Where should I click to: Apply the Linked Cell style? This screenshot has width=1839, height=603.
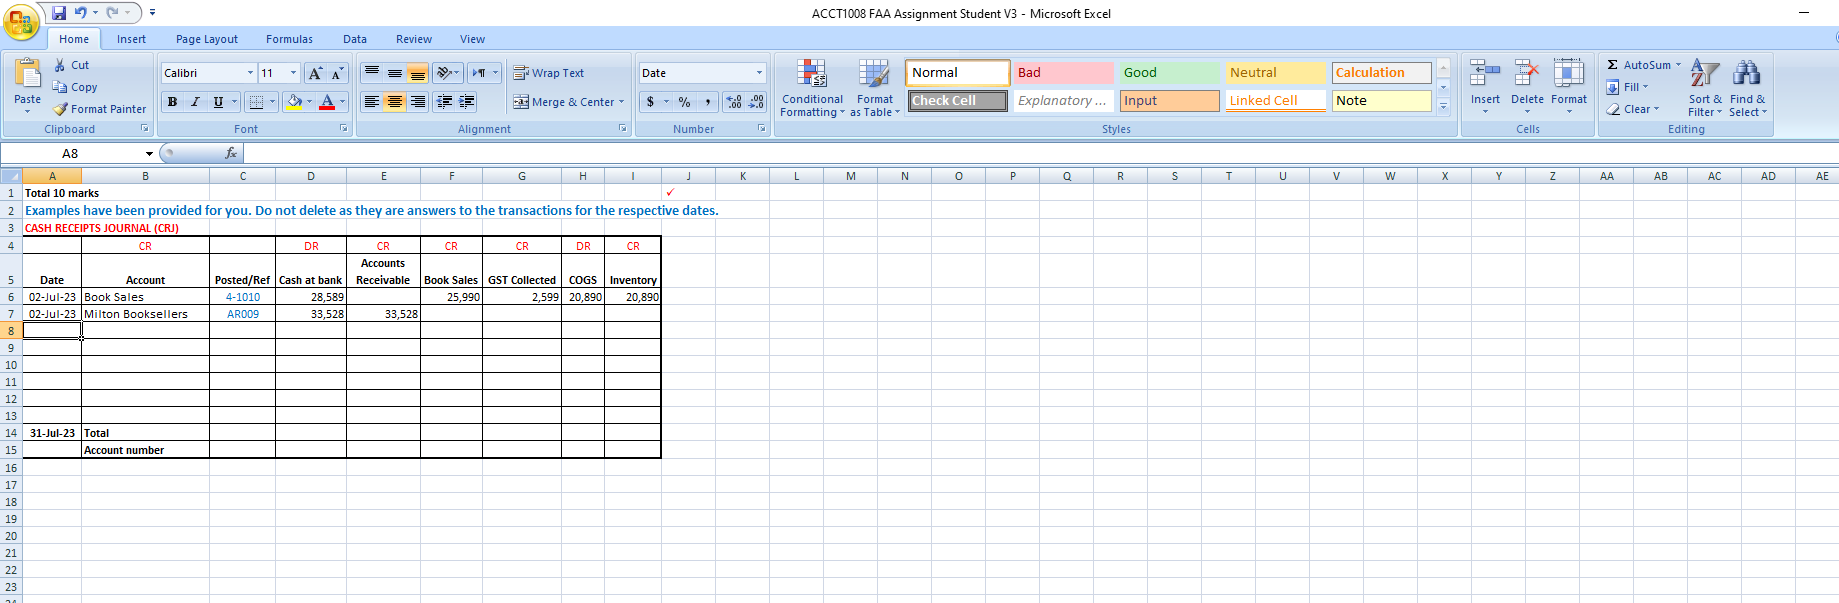[1275, 101]
